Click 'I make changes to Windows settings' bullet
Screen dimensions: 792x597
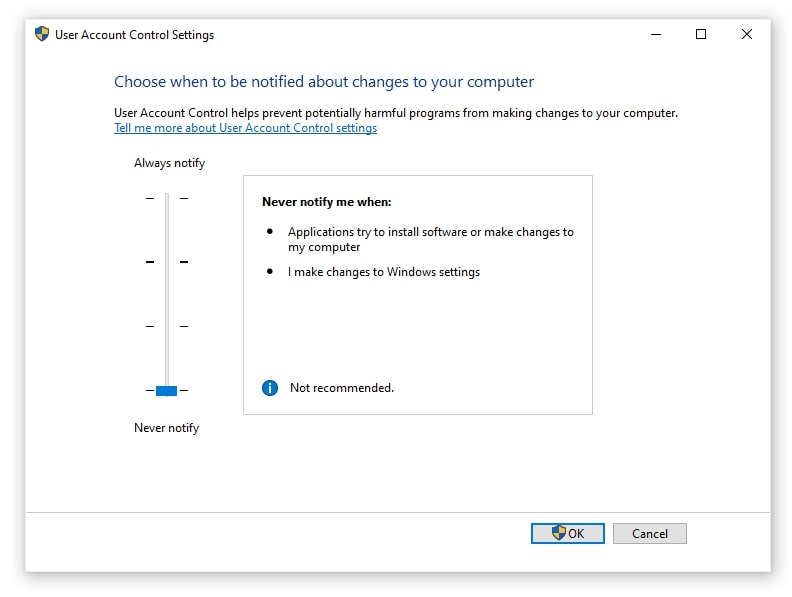[x=383, y=272]
